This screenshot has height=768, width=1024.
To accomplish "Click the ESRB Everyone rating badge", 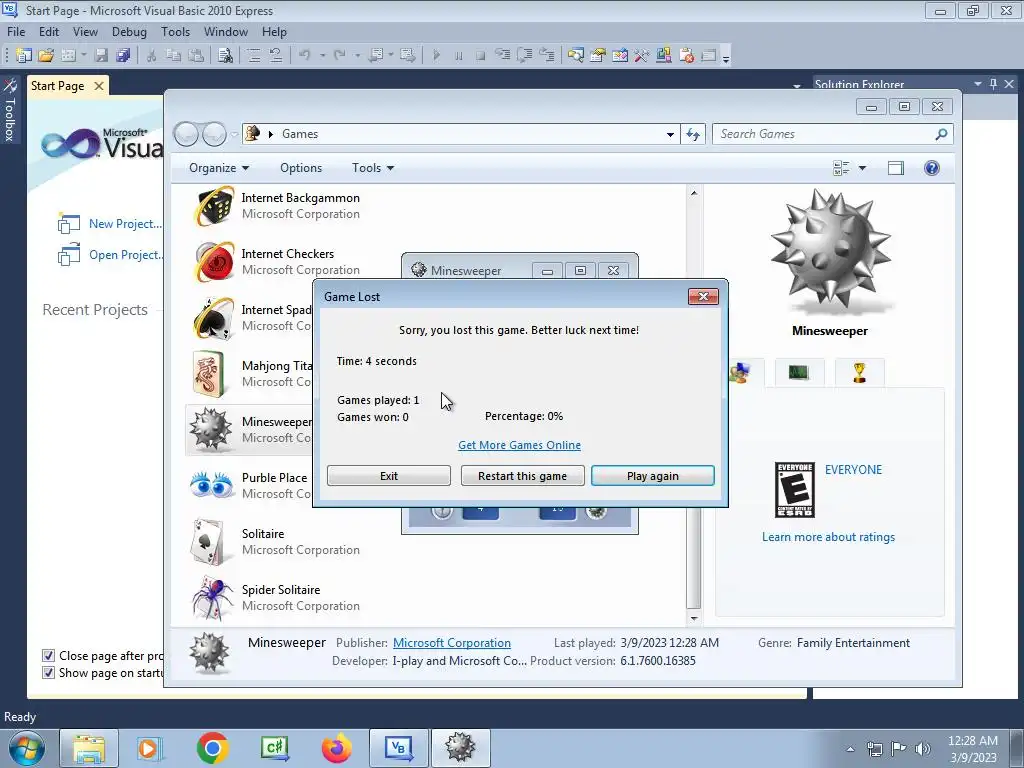I will pos(794,490).
